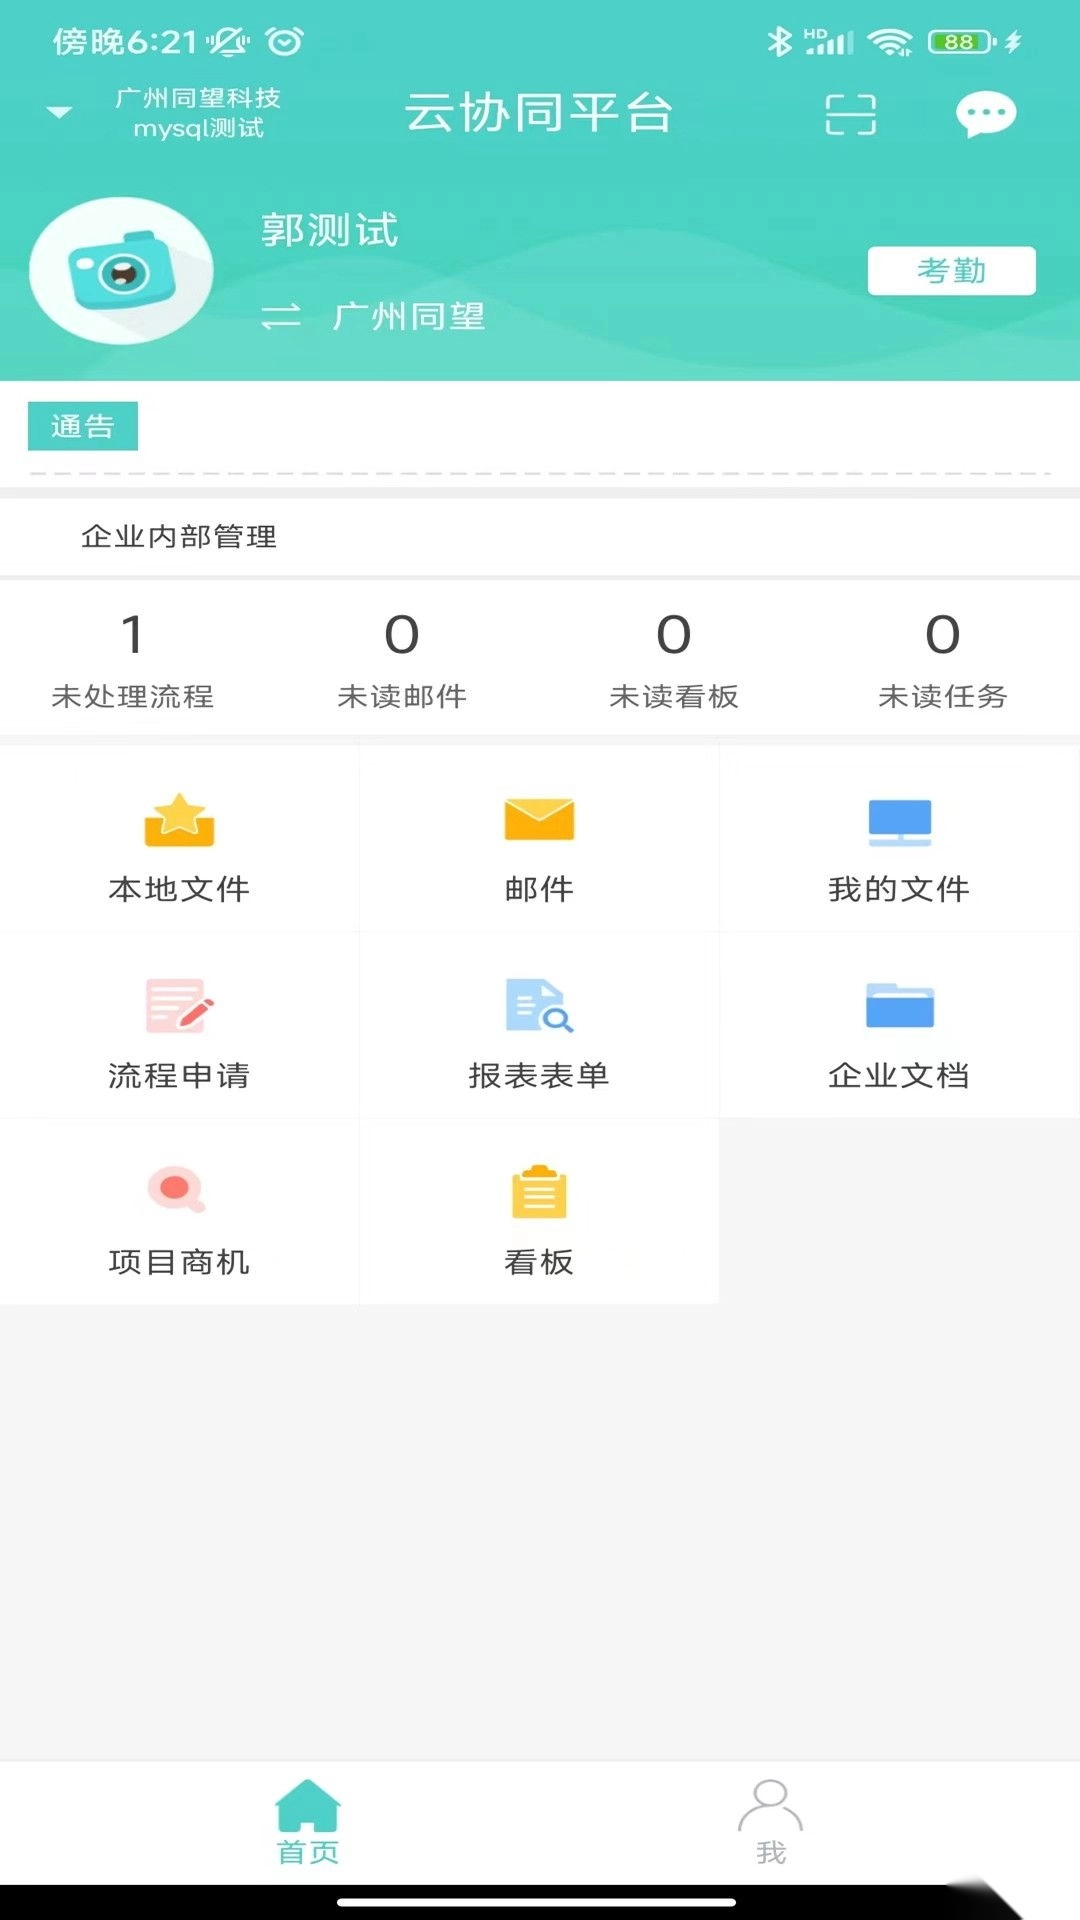
Task: Open 企业文档 folder icon
Action: (899, 1006)
